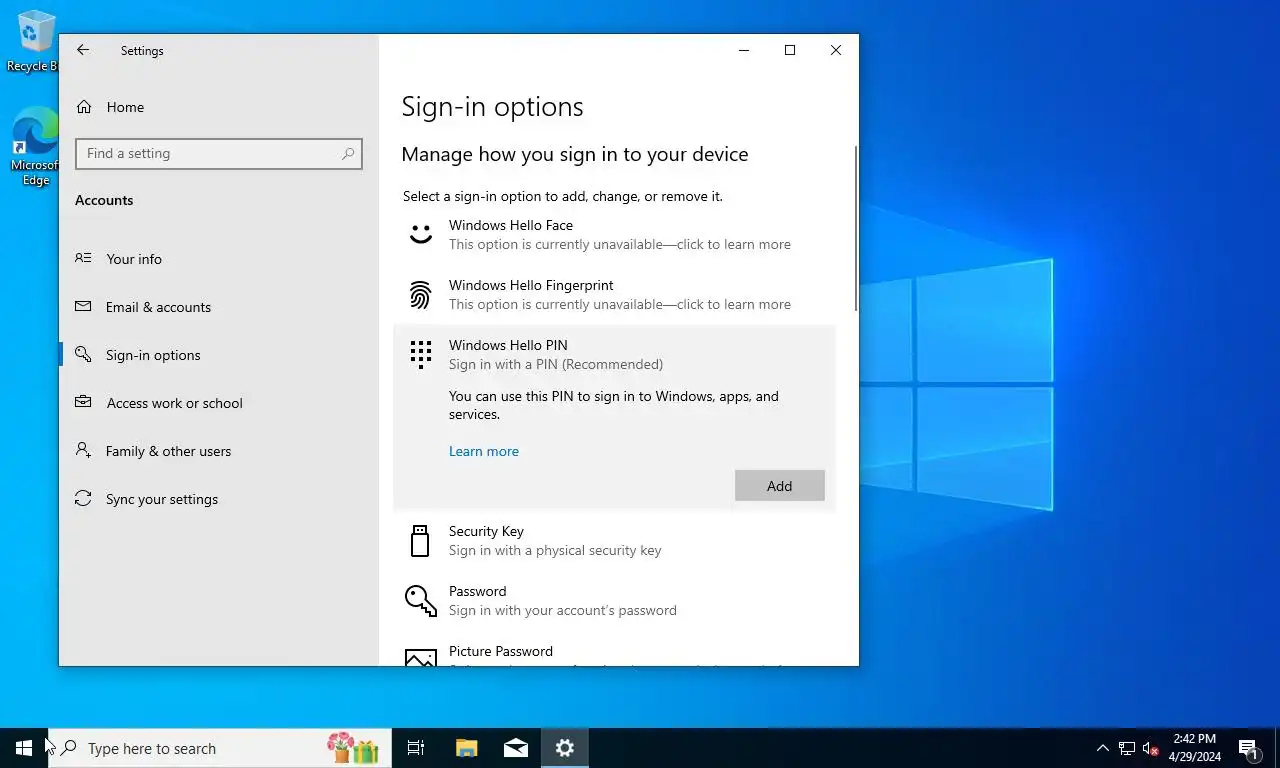This screenshot has height=768, width=1280.
Task: Click the Settings page vertical scrollbar
Action: point(856,228)
